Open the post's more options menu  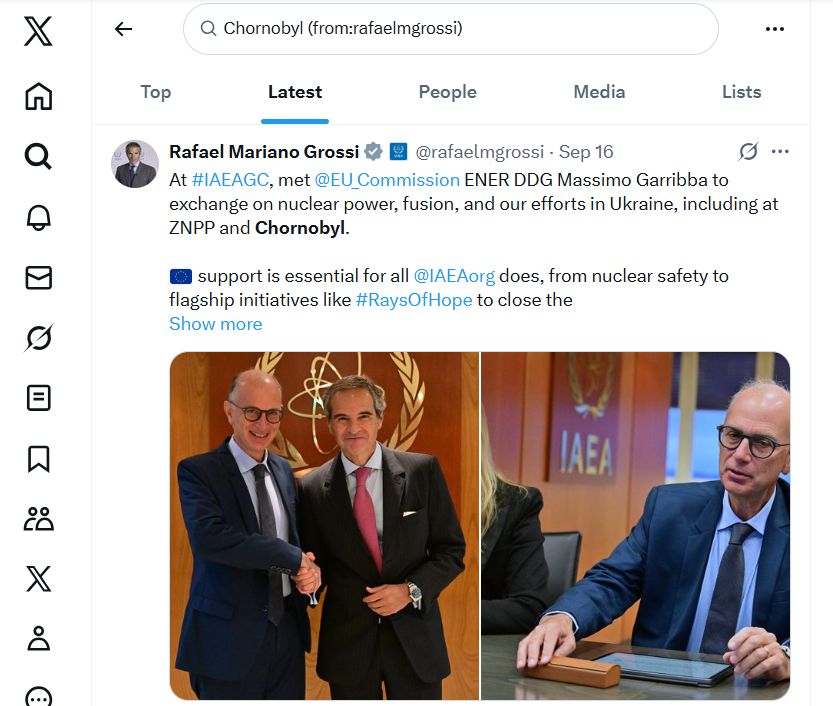(781, 152)
